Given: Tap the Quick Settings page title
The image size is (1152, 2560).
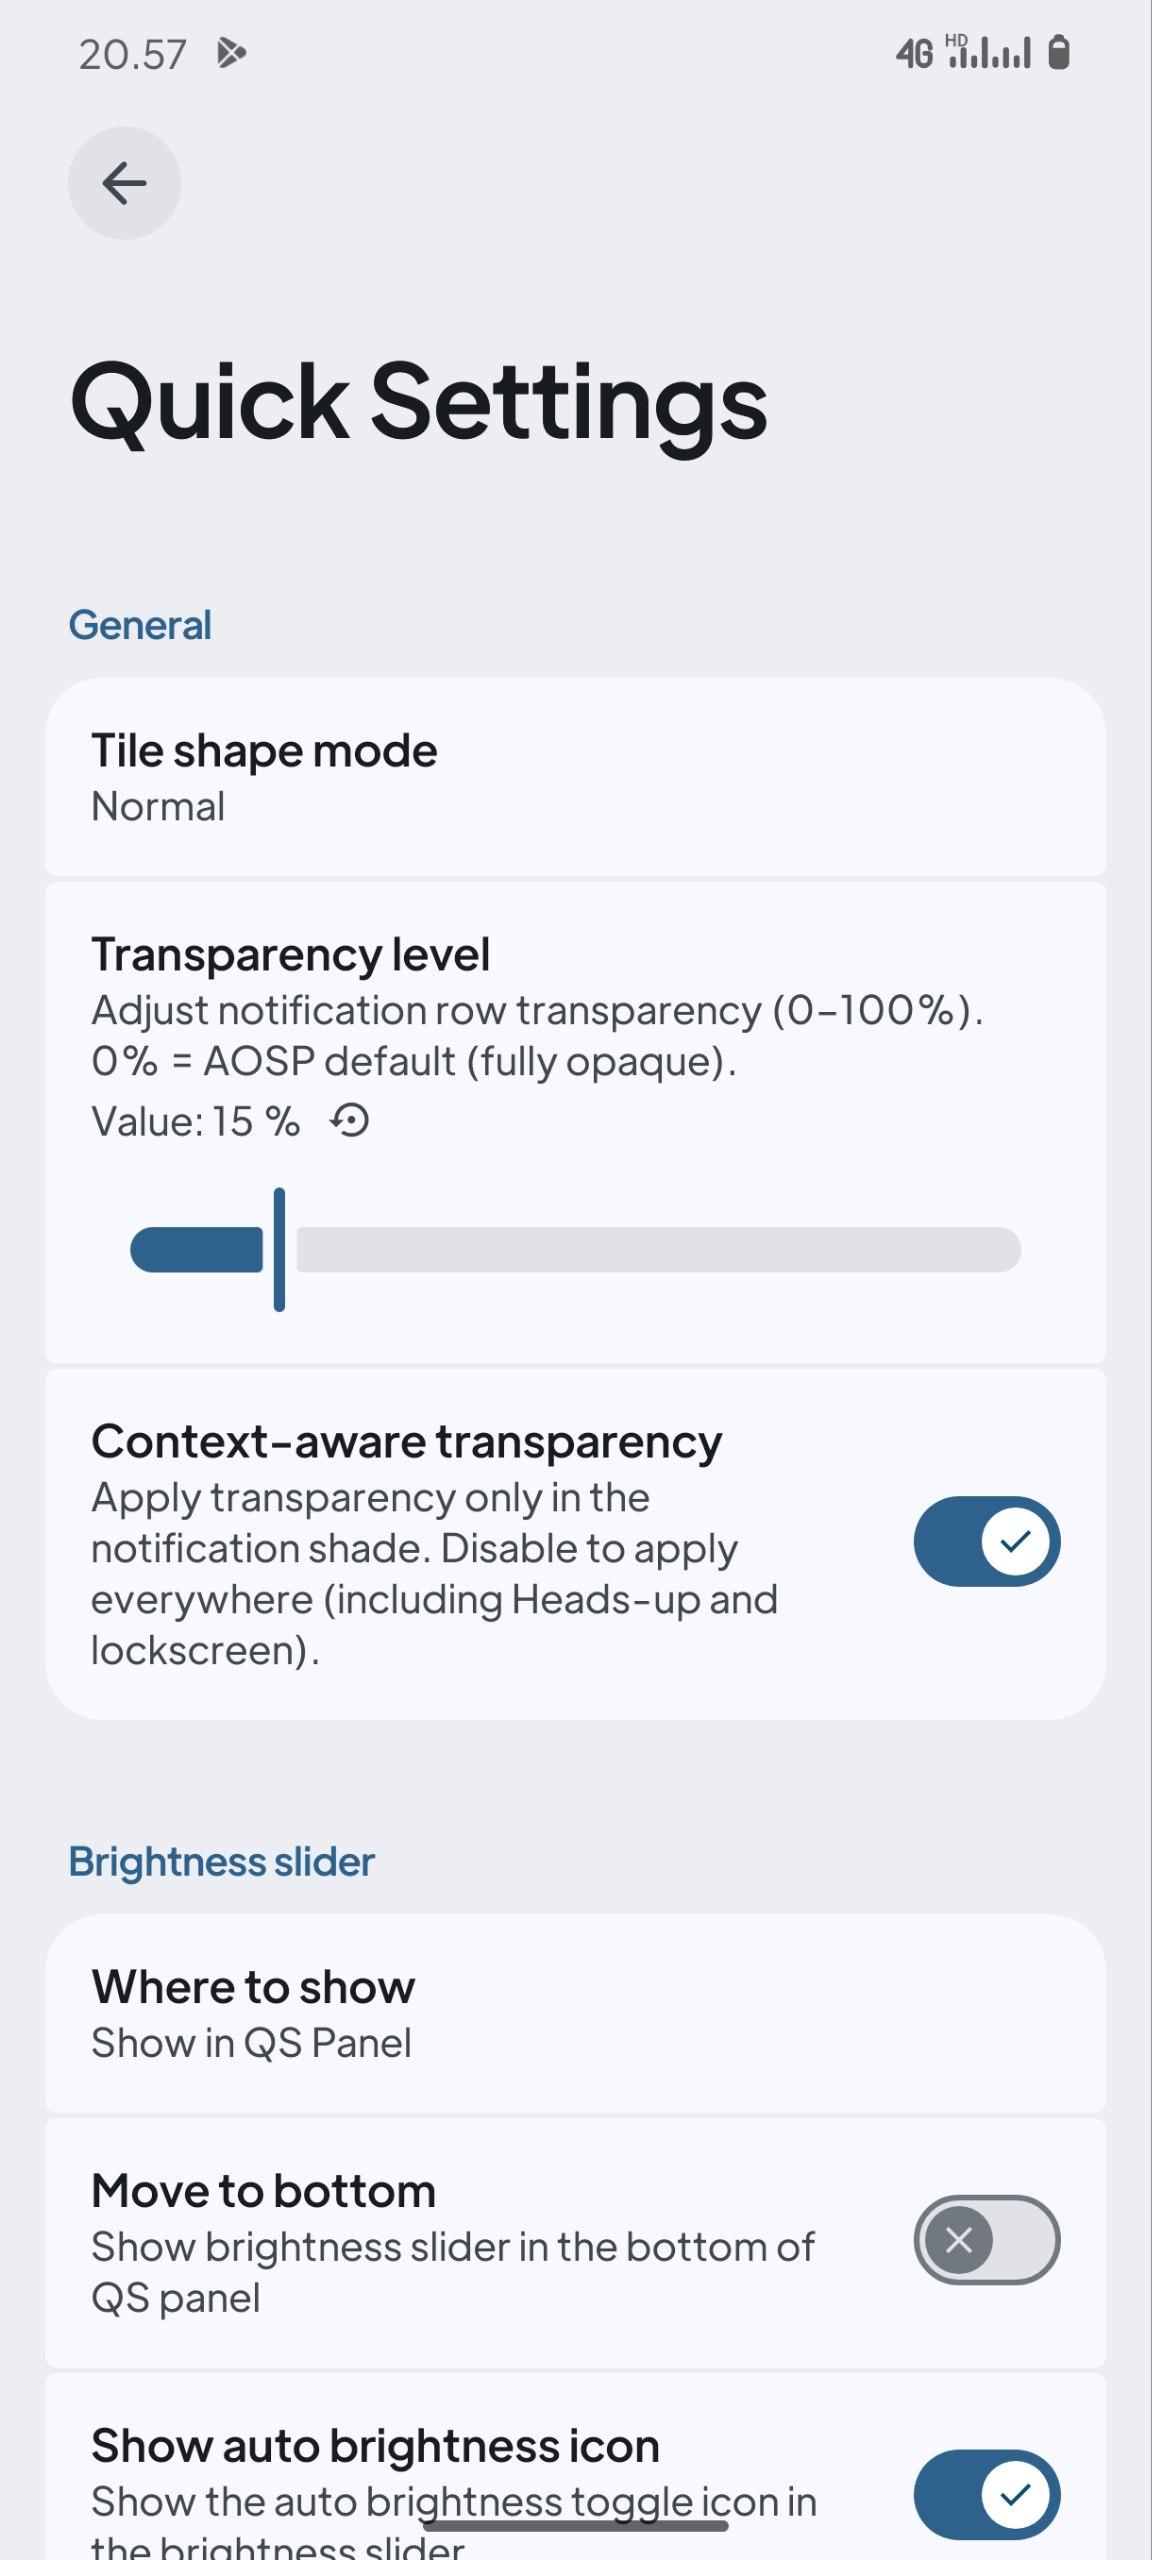Looking at the screenshot, I should (418, 402).
